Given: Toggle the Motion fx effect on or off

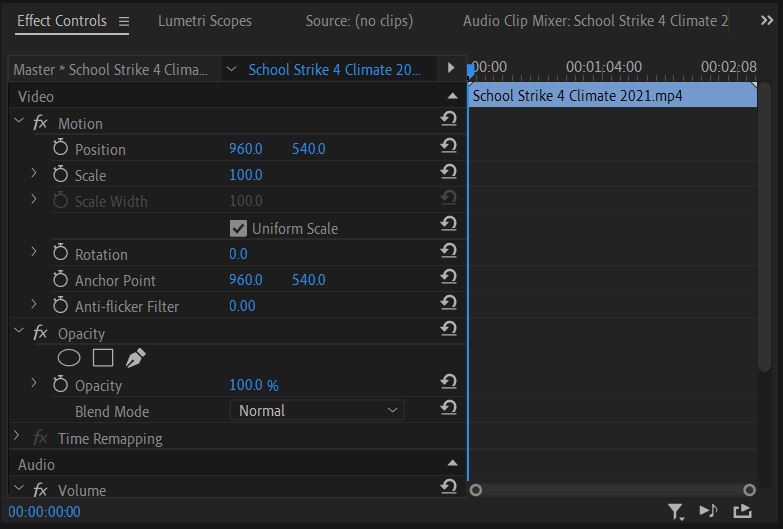Looking at the screenshot, I should point(40,122).
